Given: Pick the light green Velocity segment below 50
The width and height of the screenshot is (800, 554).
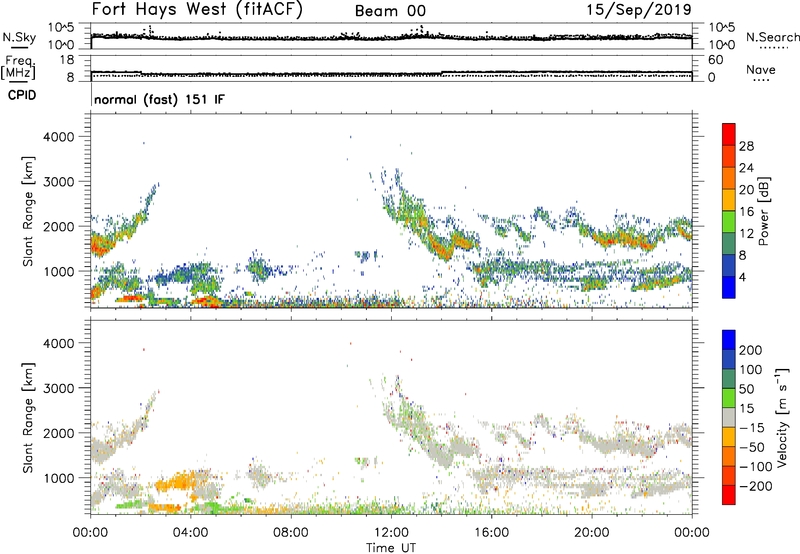Looking at the screenshot, I should coord(729,398).
